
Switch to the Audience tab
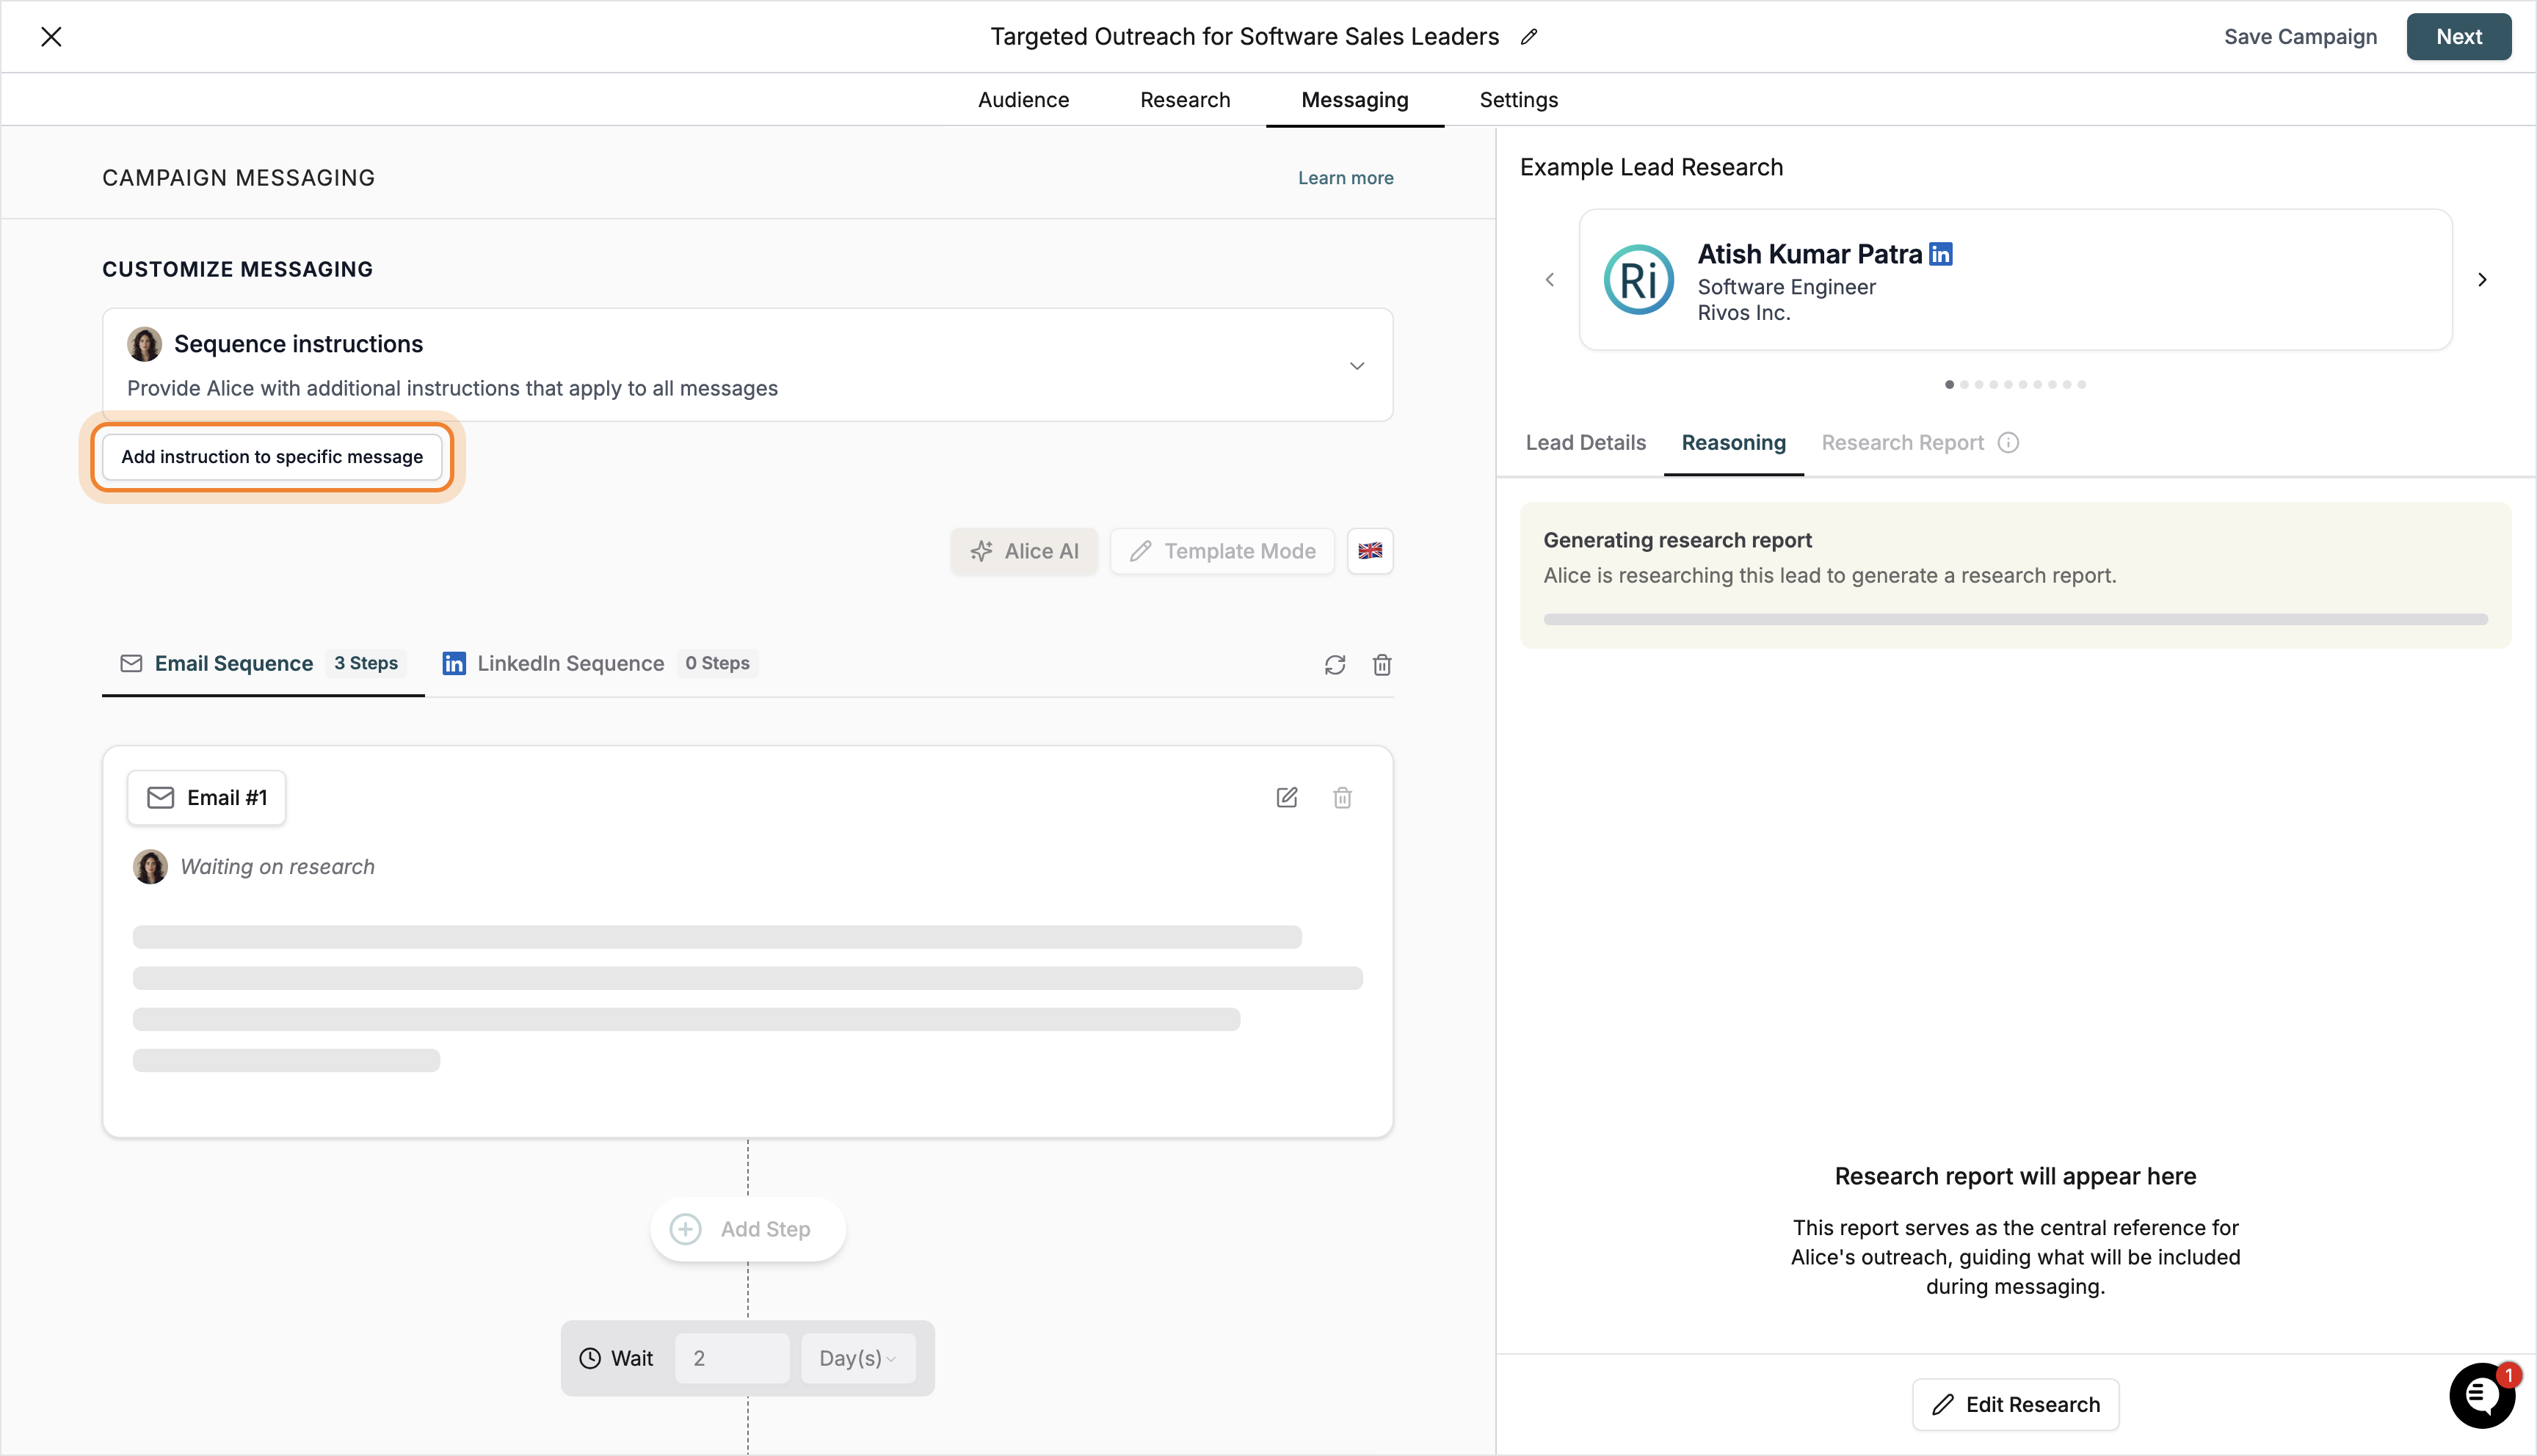[x=1023, y=99]
